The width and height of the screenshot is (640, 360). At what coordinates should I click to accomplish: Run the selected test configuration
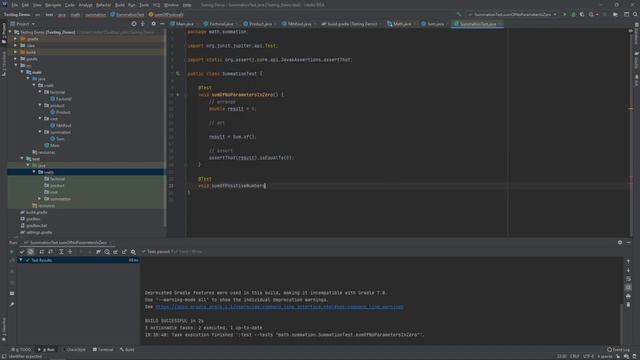click(x=565, y=14)
